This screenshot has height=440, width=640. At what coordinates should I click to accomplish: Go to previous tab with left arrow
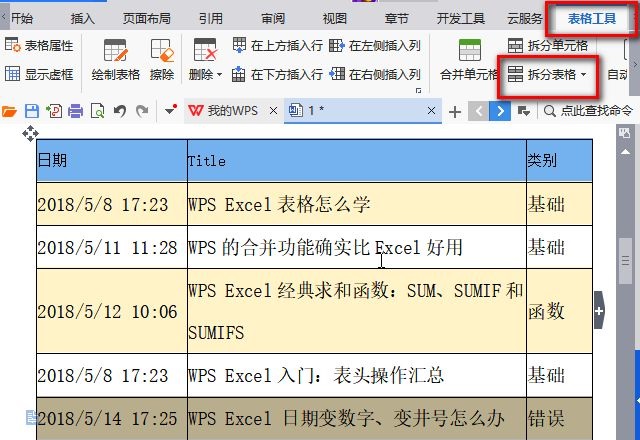[x=479, y=111]
